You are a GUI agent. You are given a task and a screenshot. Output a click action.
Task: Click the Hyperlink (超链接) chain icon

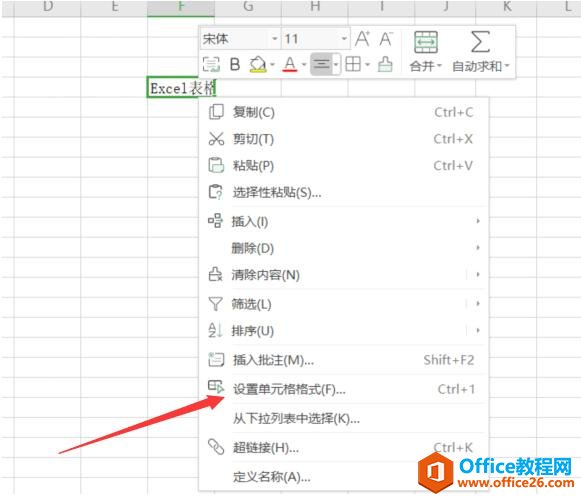[x=216, y=447]
